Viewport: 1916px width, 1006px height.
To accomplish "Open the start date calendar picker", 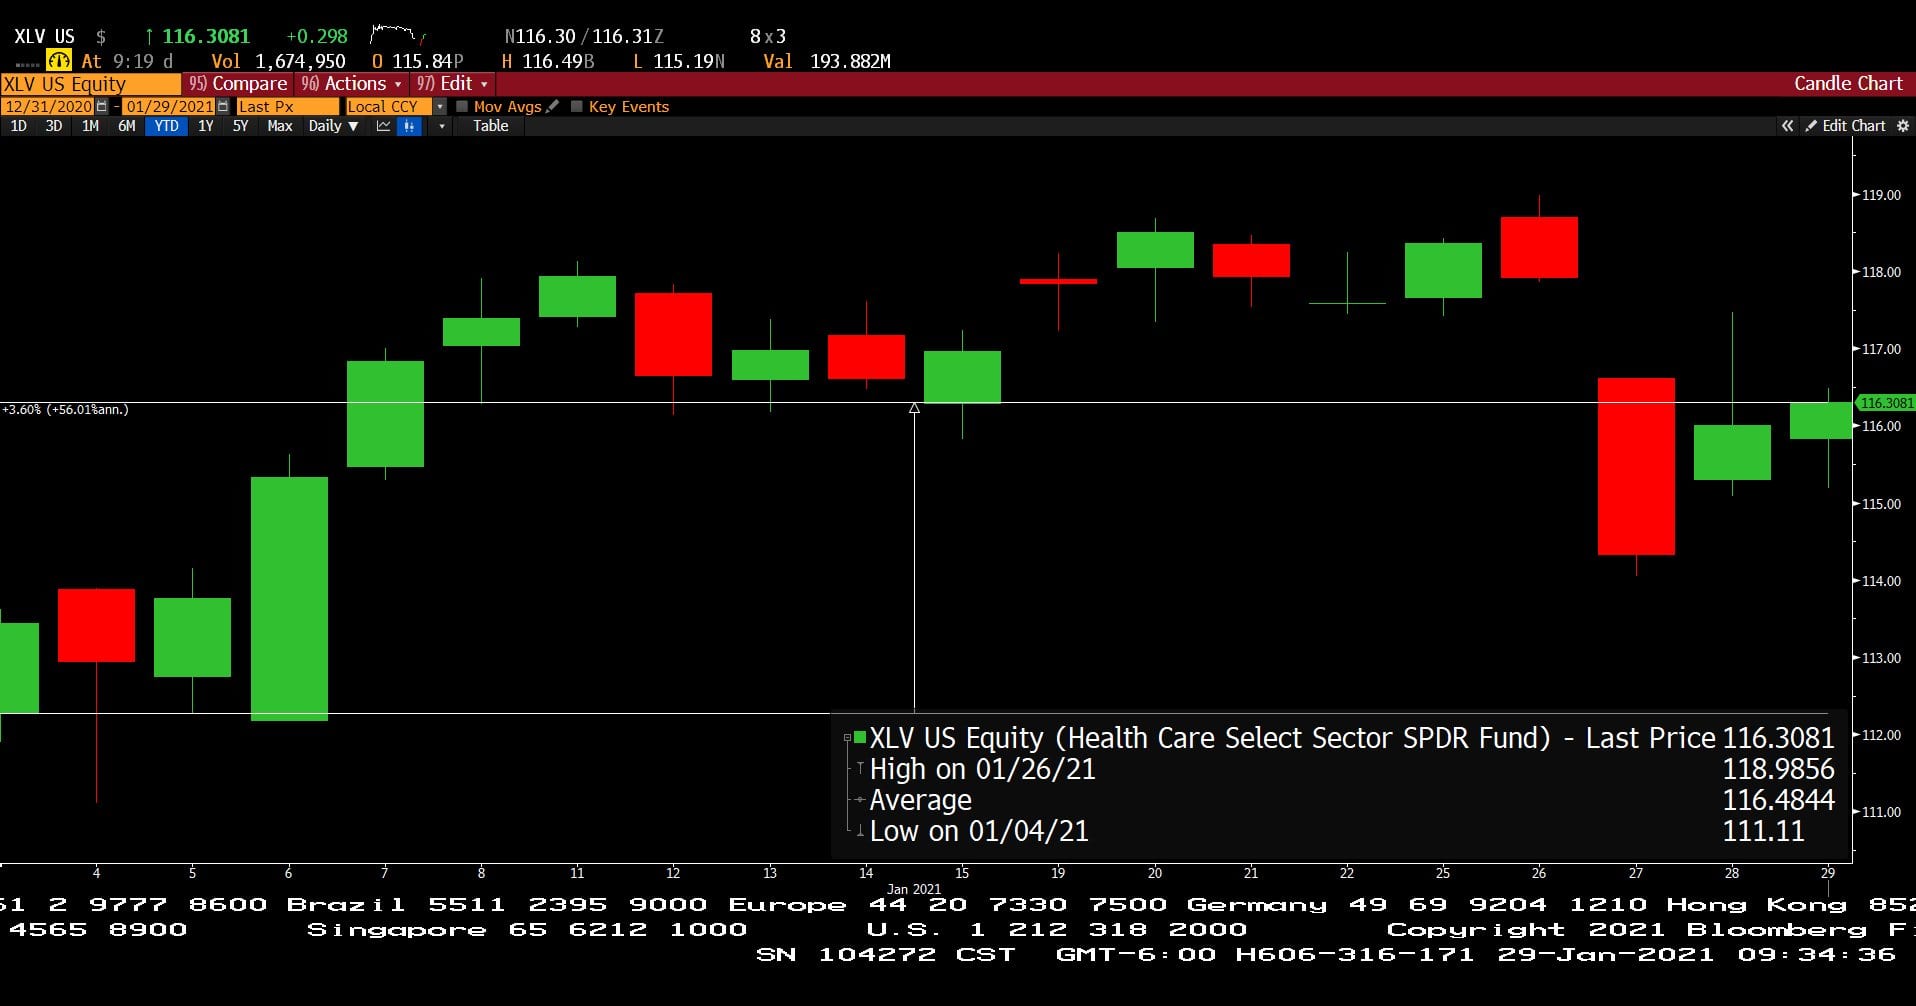I will [x=102, y=106].
